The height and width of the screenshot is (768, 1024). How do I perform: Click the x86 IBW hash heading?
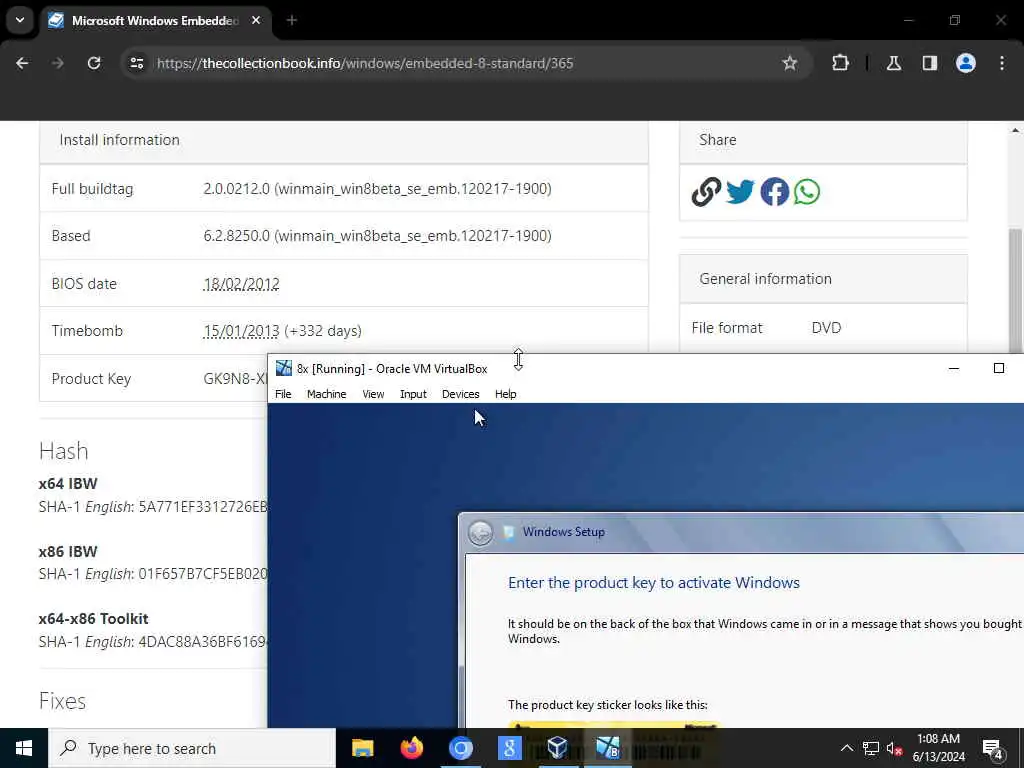tap(68, 552)
